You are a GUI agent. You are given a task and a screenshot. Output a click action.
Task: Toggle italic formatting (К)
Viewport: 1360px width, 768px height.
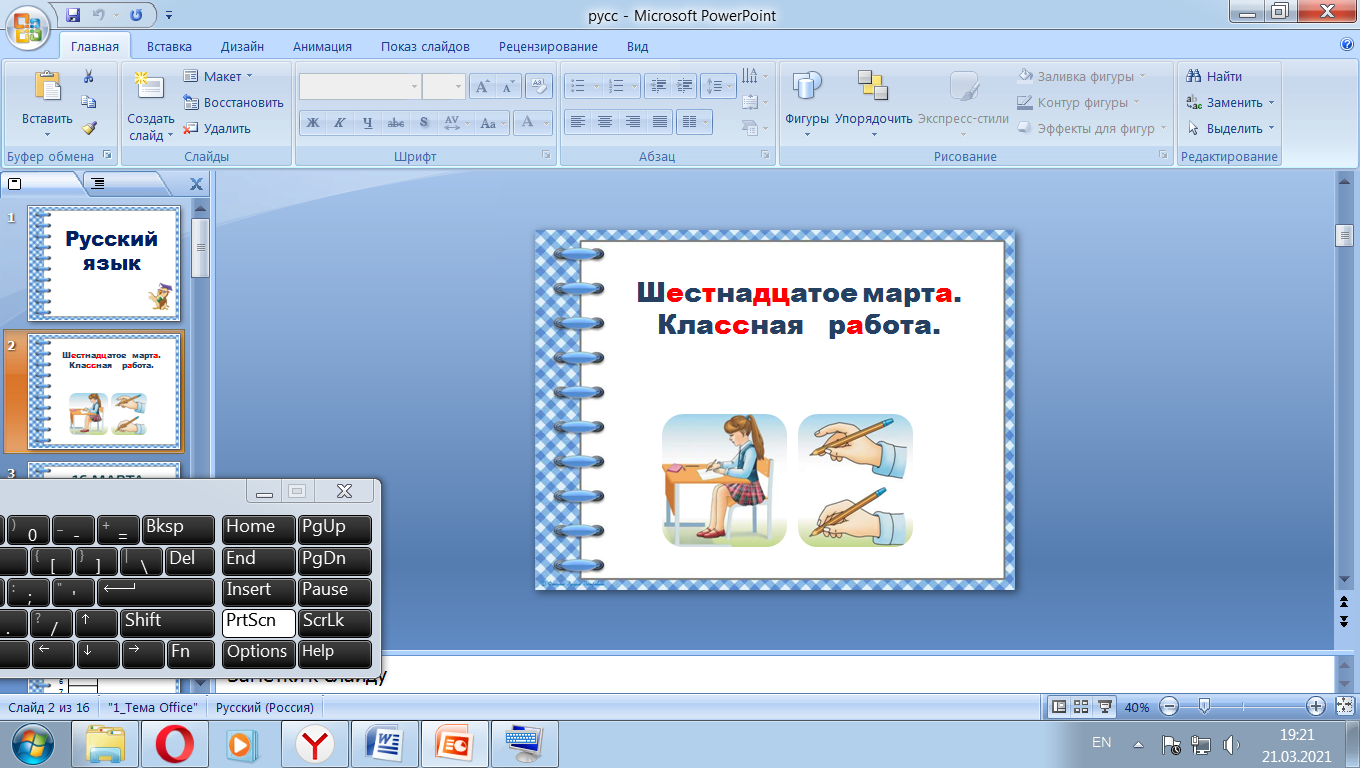(340, 123)
